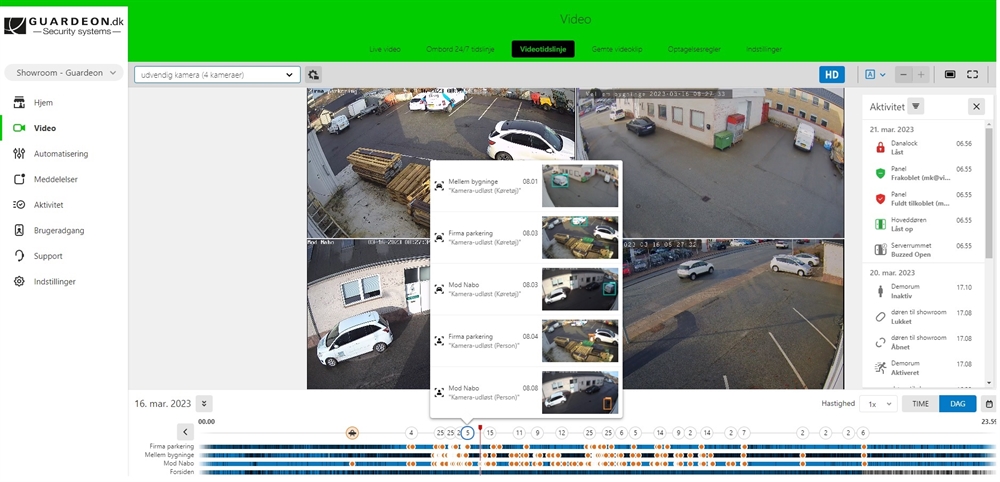This screenshot has width=1000, height=482.
Task: Click the 4-event cluster on timeline
Action: [411, 433]
